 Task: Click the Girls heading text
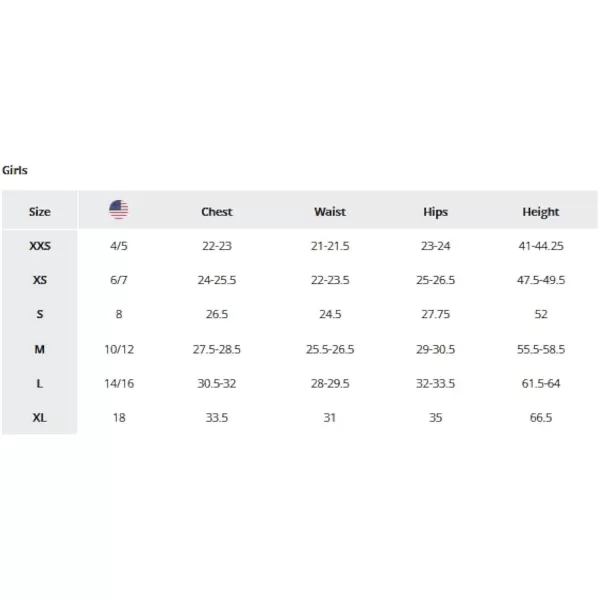coord(15,170)
